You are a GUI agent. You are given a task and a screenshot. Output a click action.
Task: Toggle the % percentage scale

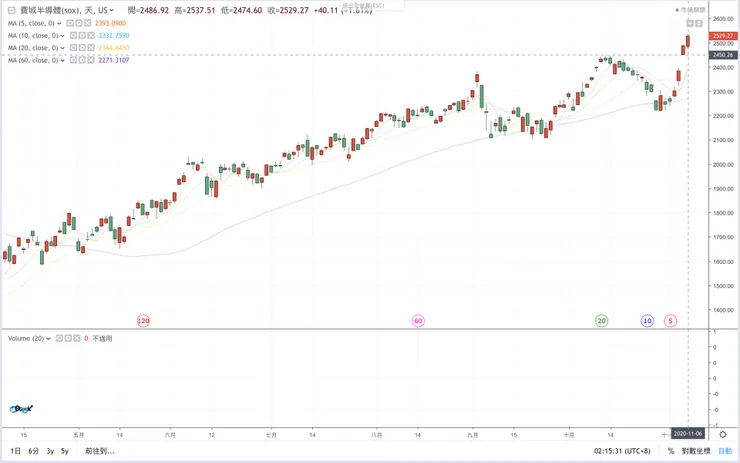point(671,451)
